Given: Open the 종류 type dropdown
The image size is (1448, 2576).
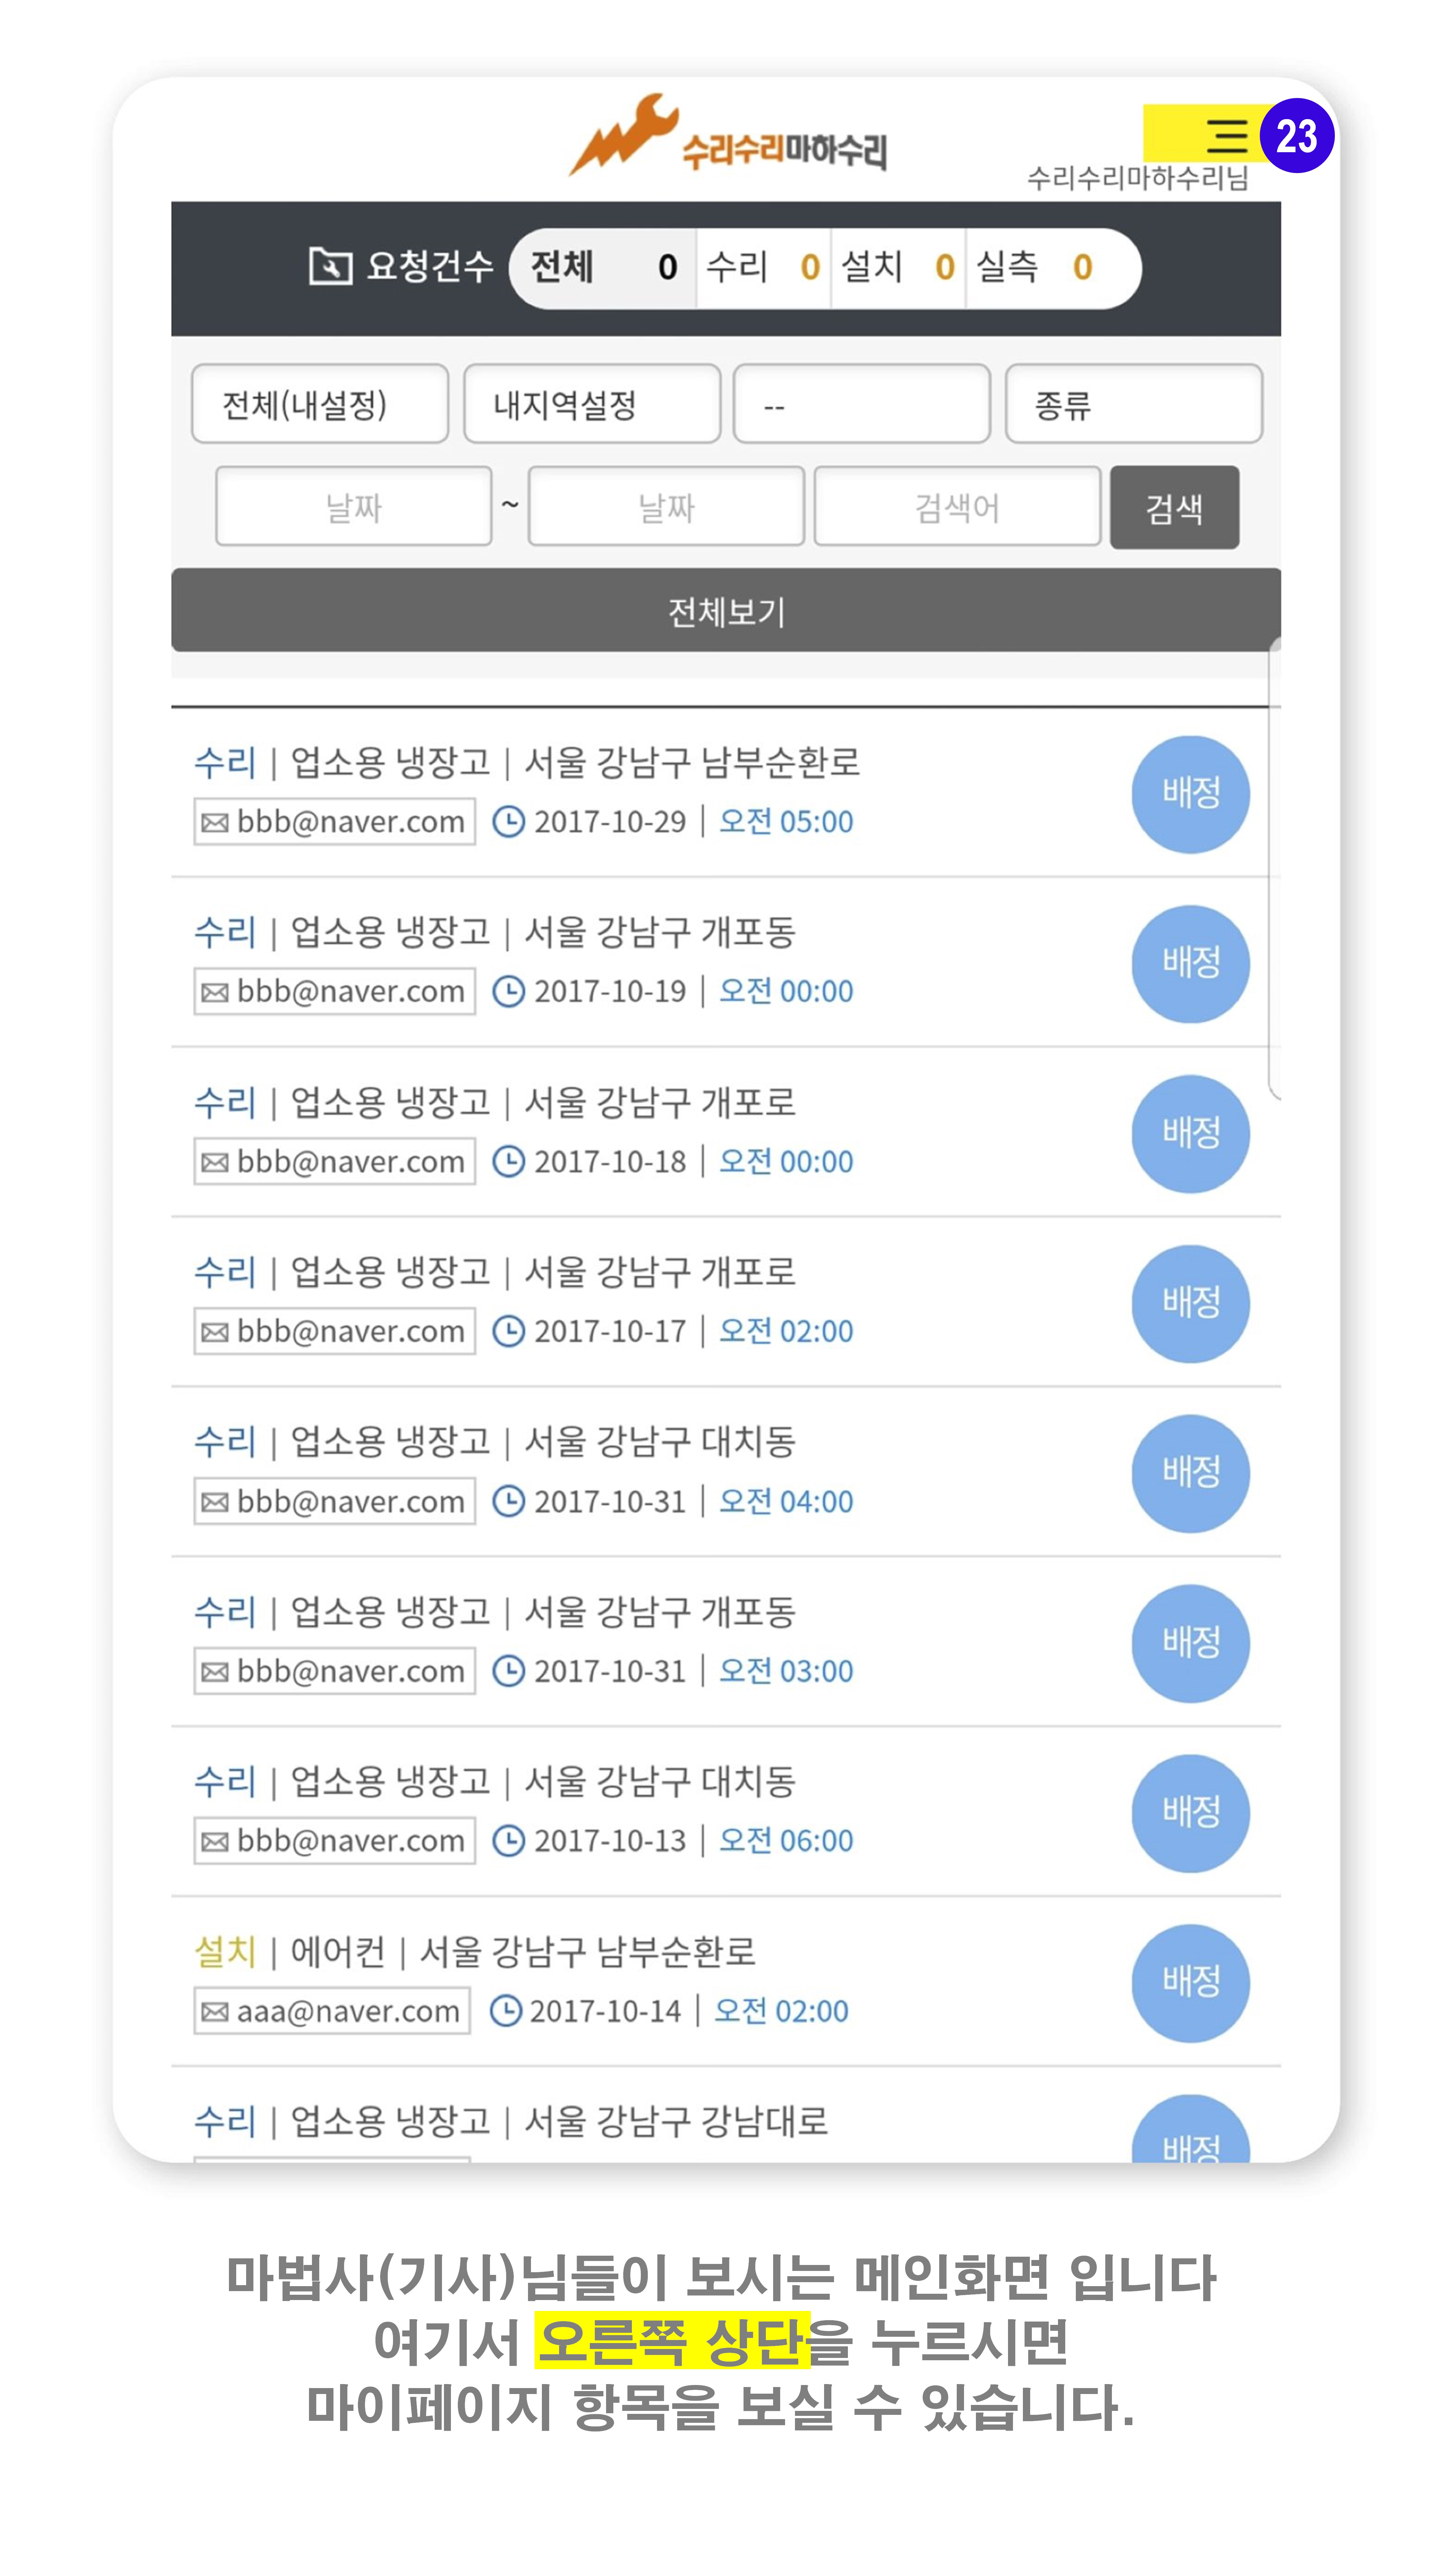Looking at the screenshot, I should pos(1133,404).
